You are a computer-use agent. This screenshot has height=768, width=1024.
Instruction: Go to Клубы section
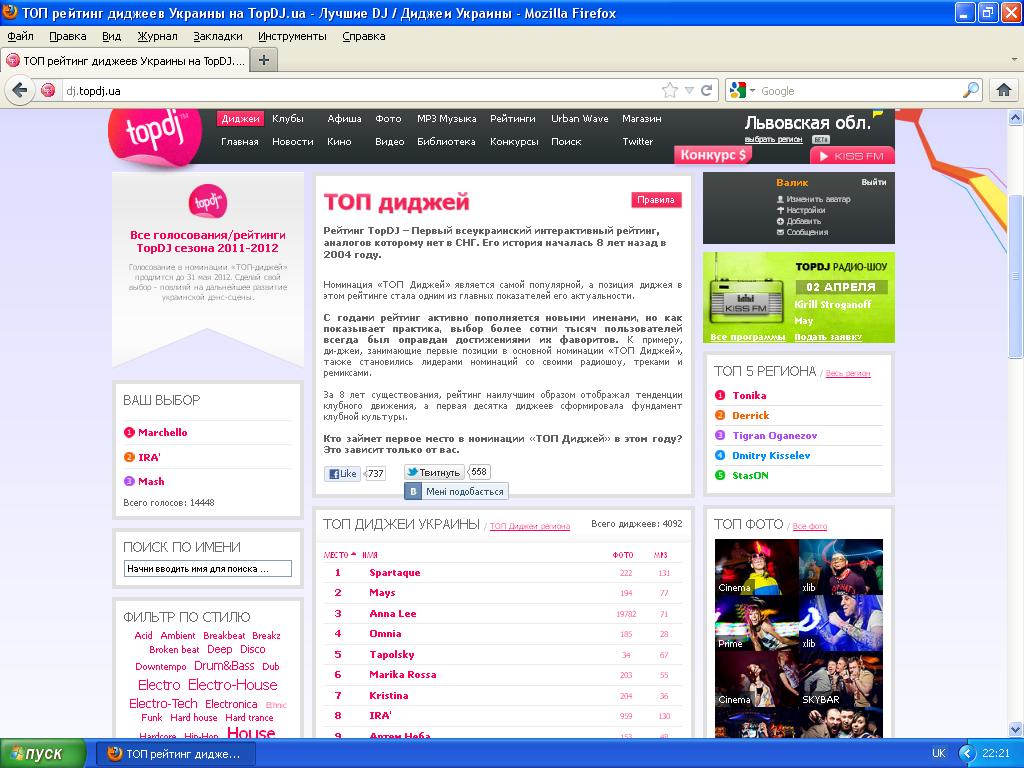(x=288, y=118)
